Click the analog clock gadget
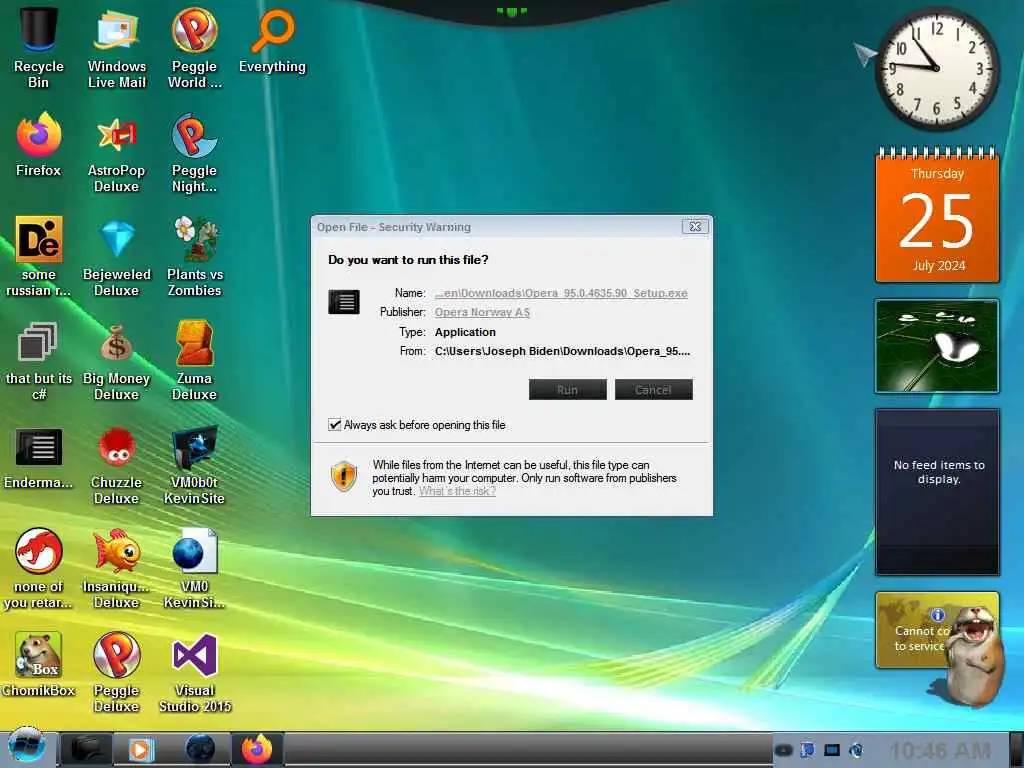1024x768 pixels. (x=936, y=69)
